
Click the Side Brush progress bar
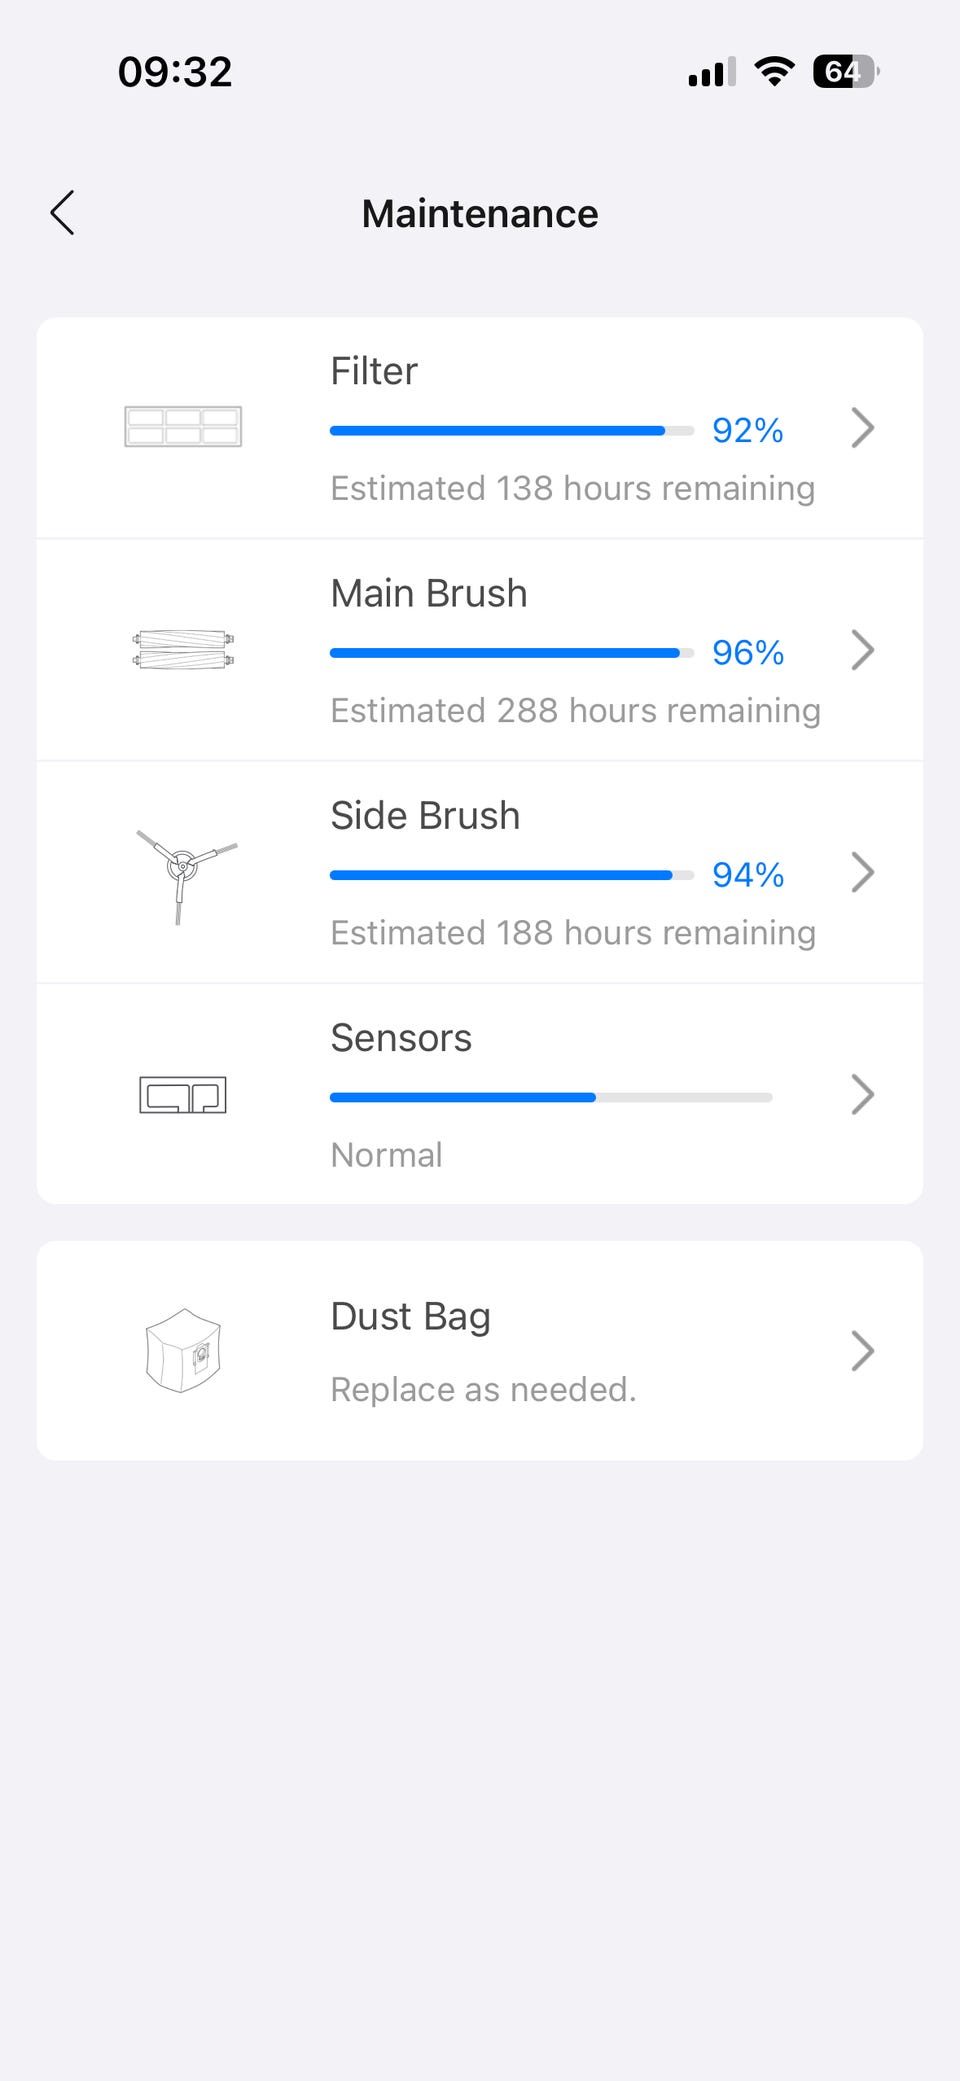512,875
